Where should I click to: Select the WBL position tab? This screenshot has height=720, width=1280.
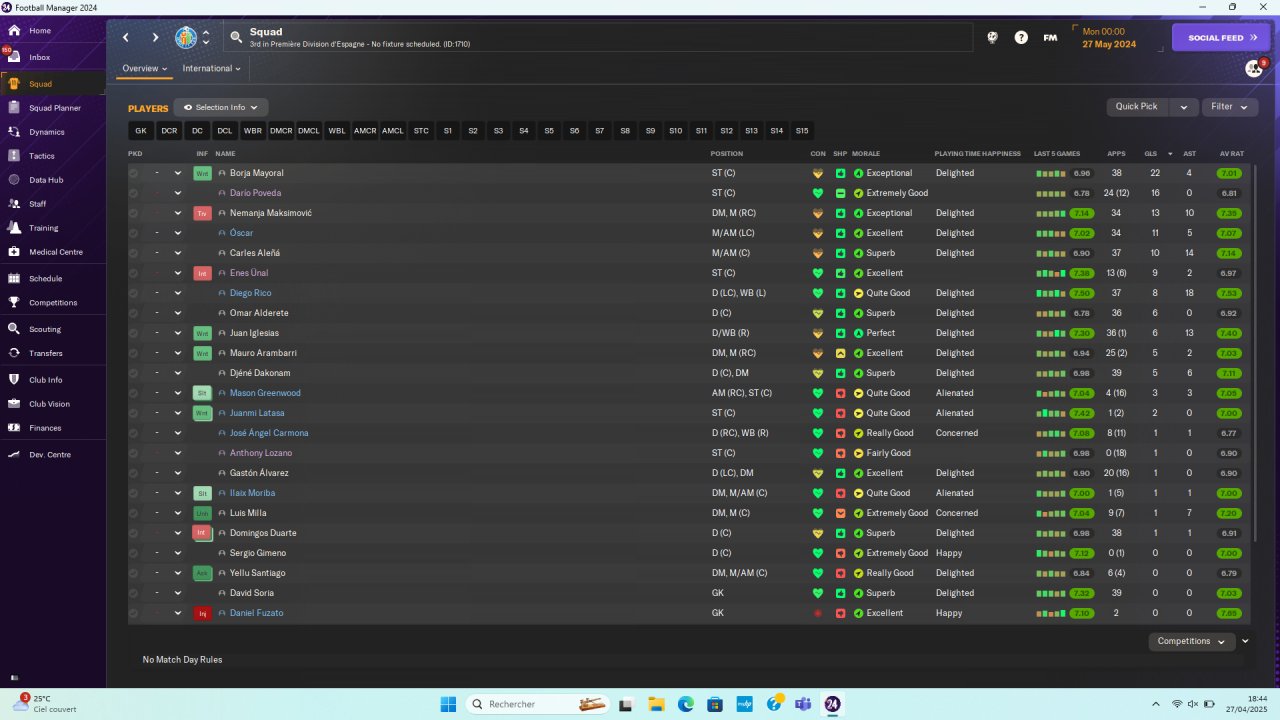337,131
